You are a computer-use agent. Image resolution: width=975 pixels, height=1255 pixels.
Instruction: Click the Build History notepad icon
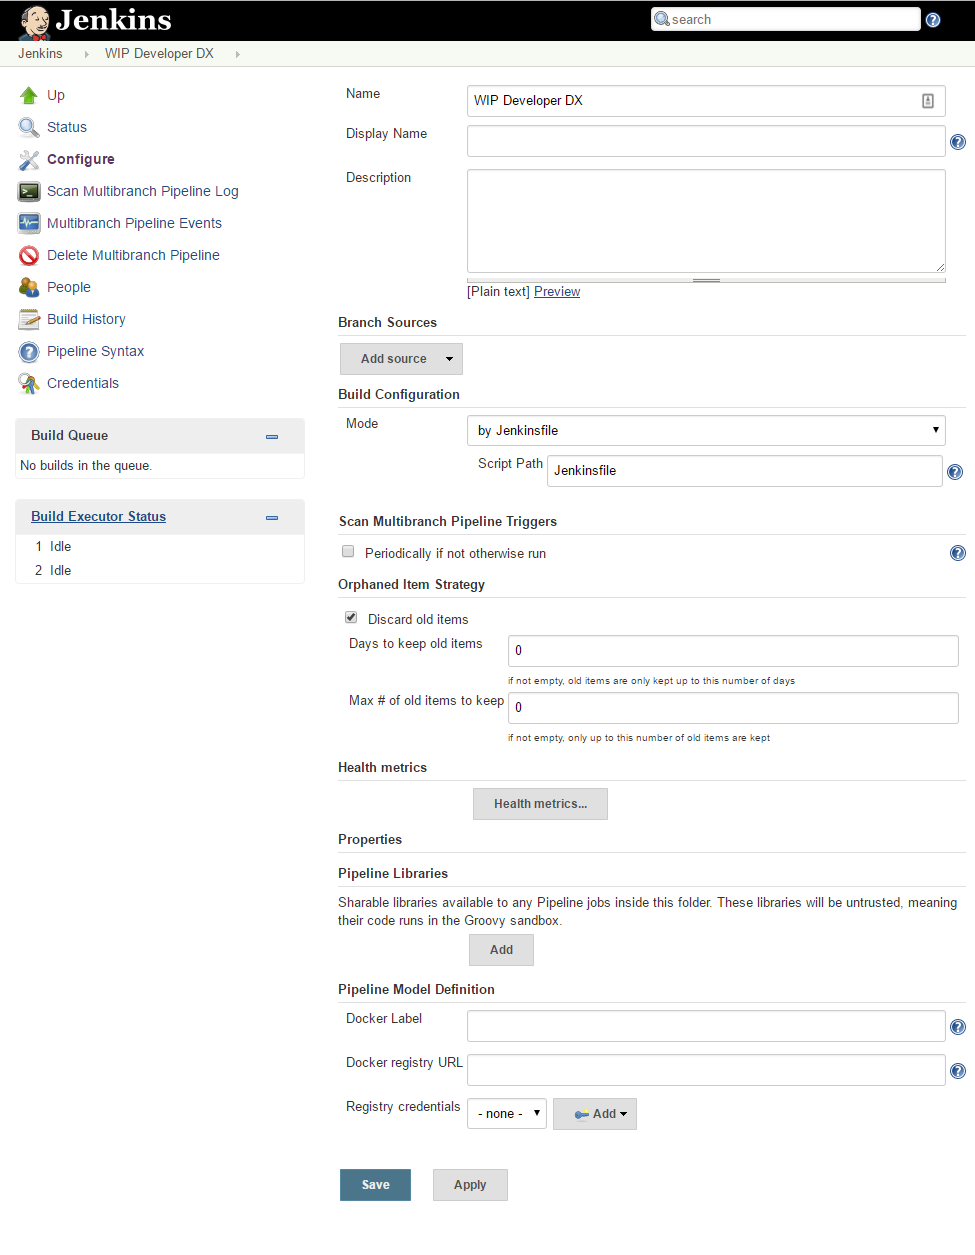click(x=29, y=319)
